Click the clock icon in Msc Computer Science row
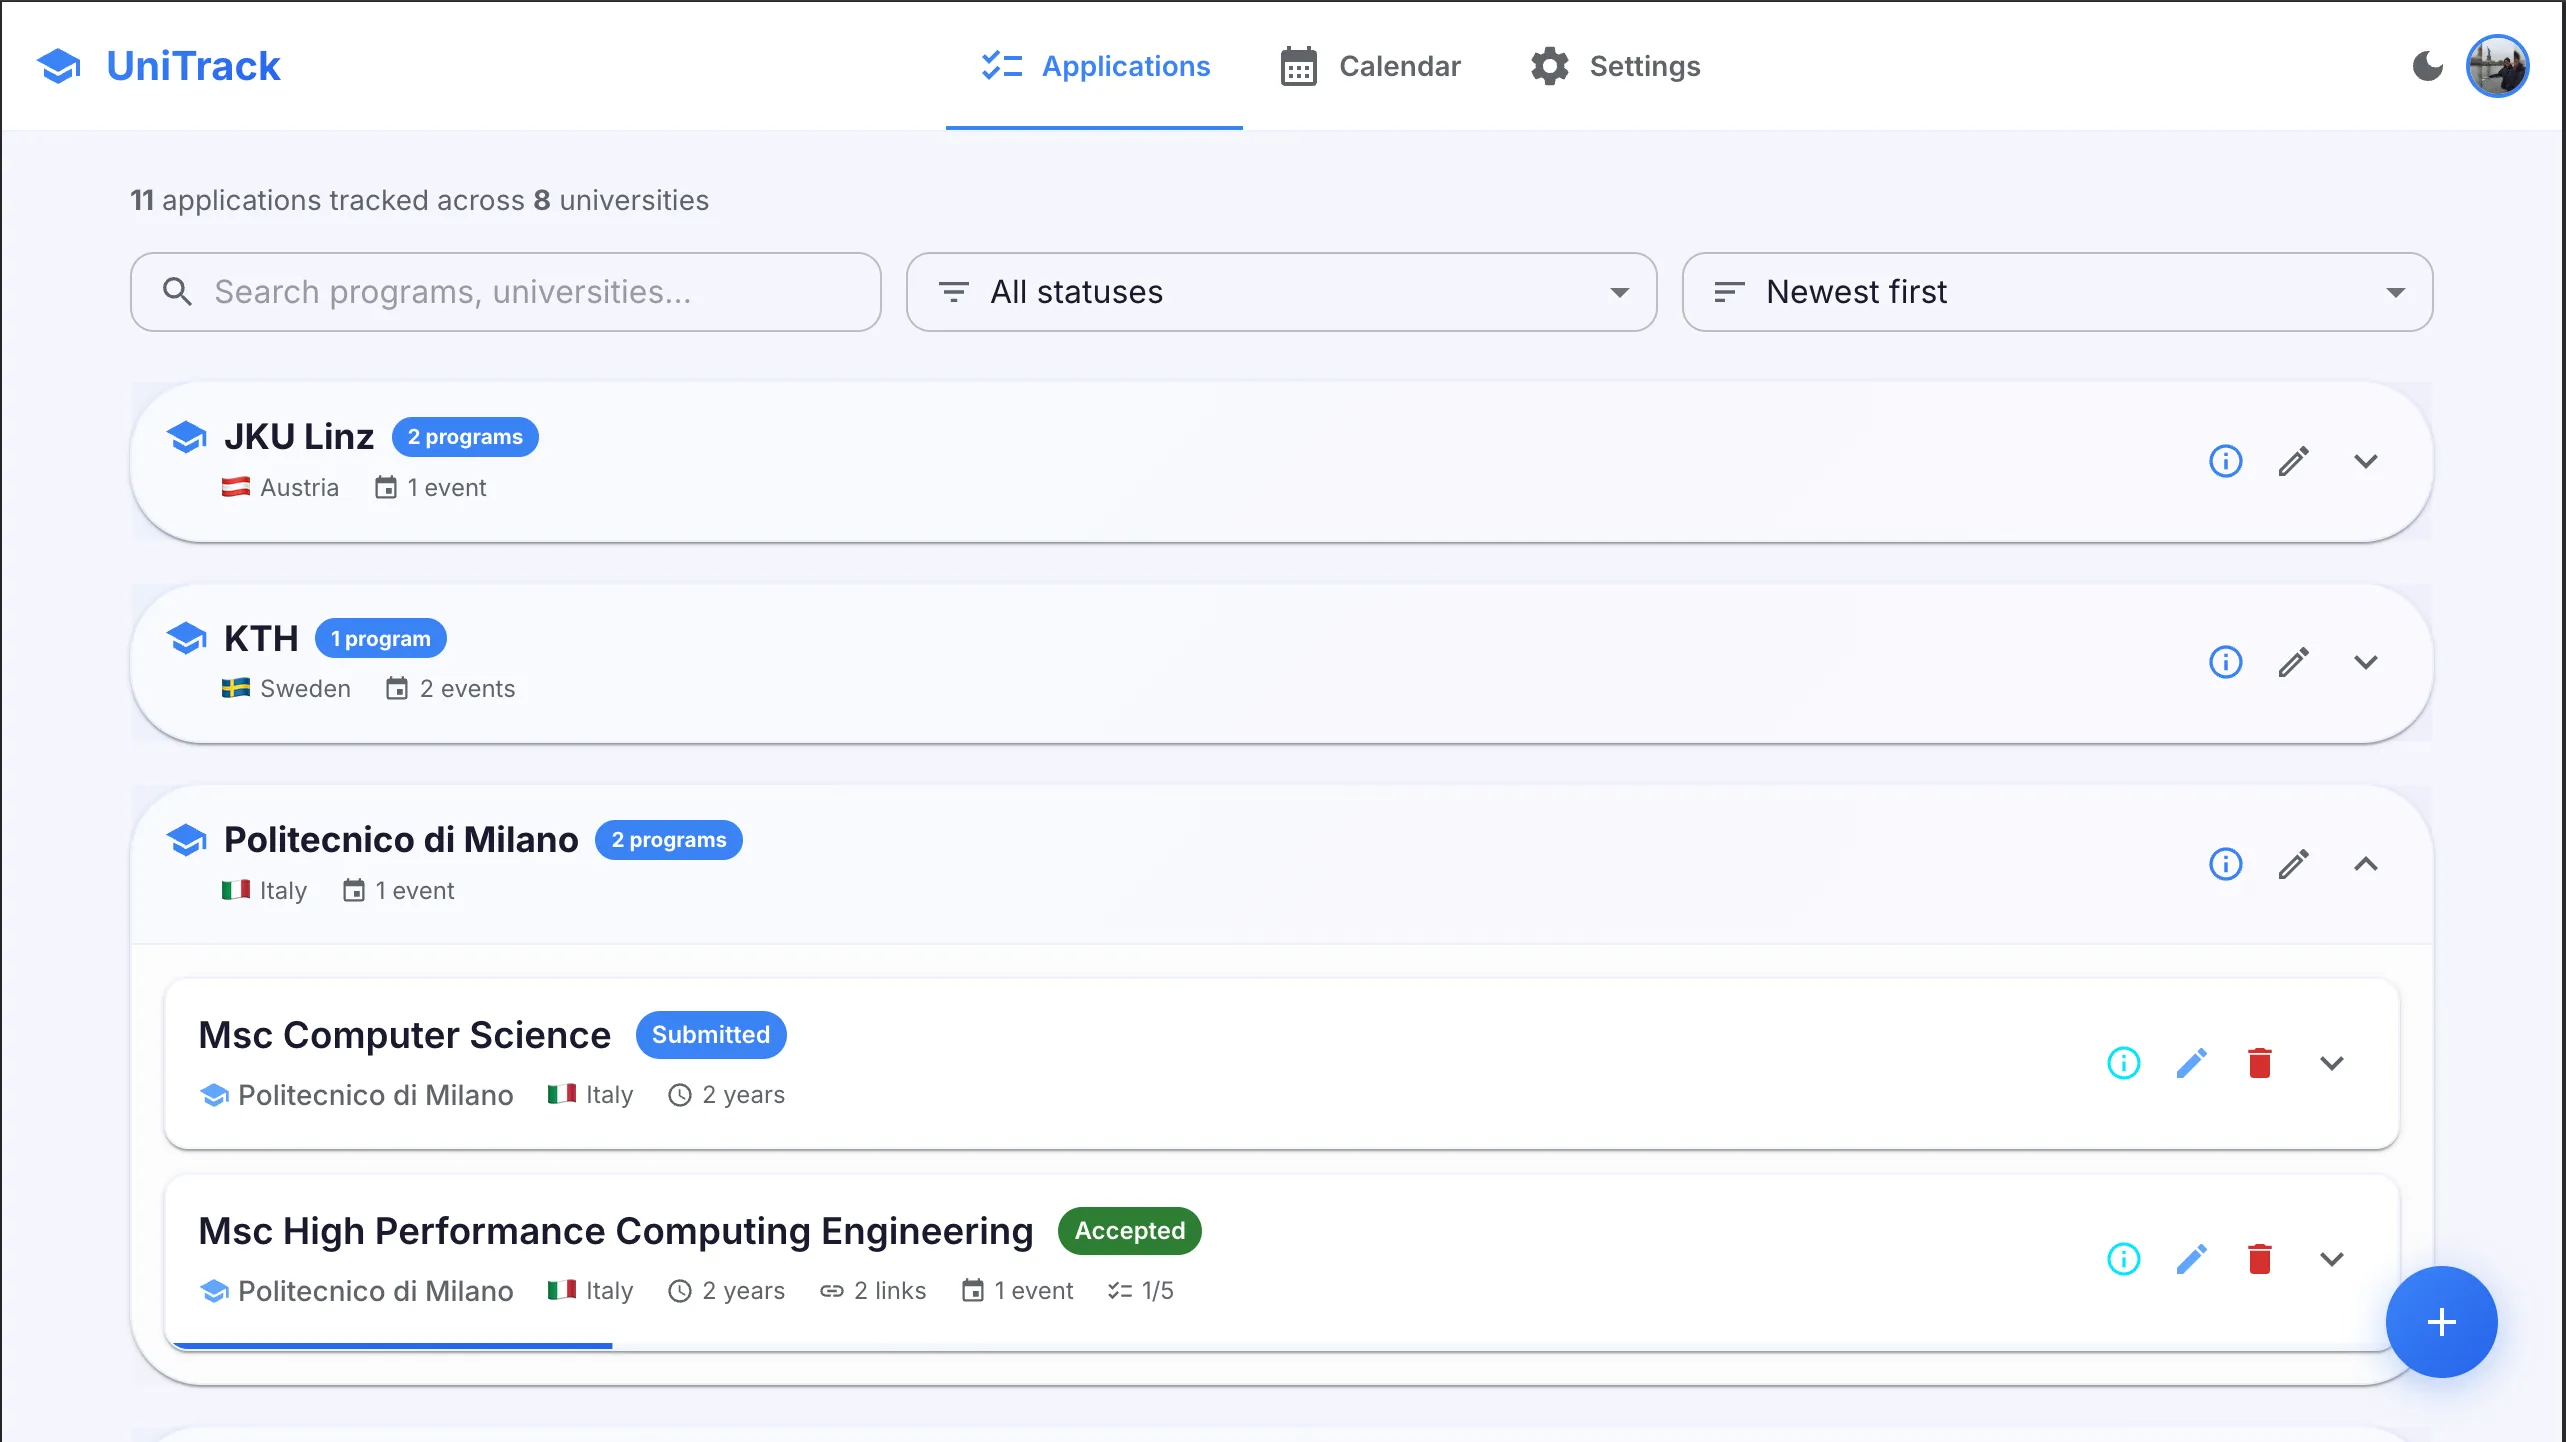Screen dimensions: 2566x1442 [x=680, y=1095]
